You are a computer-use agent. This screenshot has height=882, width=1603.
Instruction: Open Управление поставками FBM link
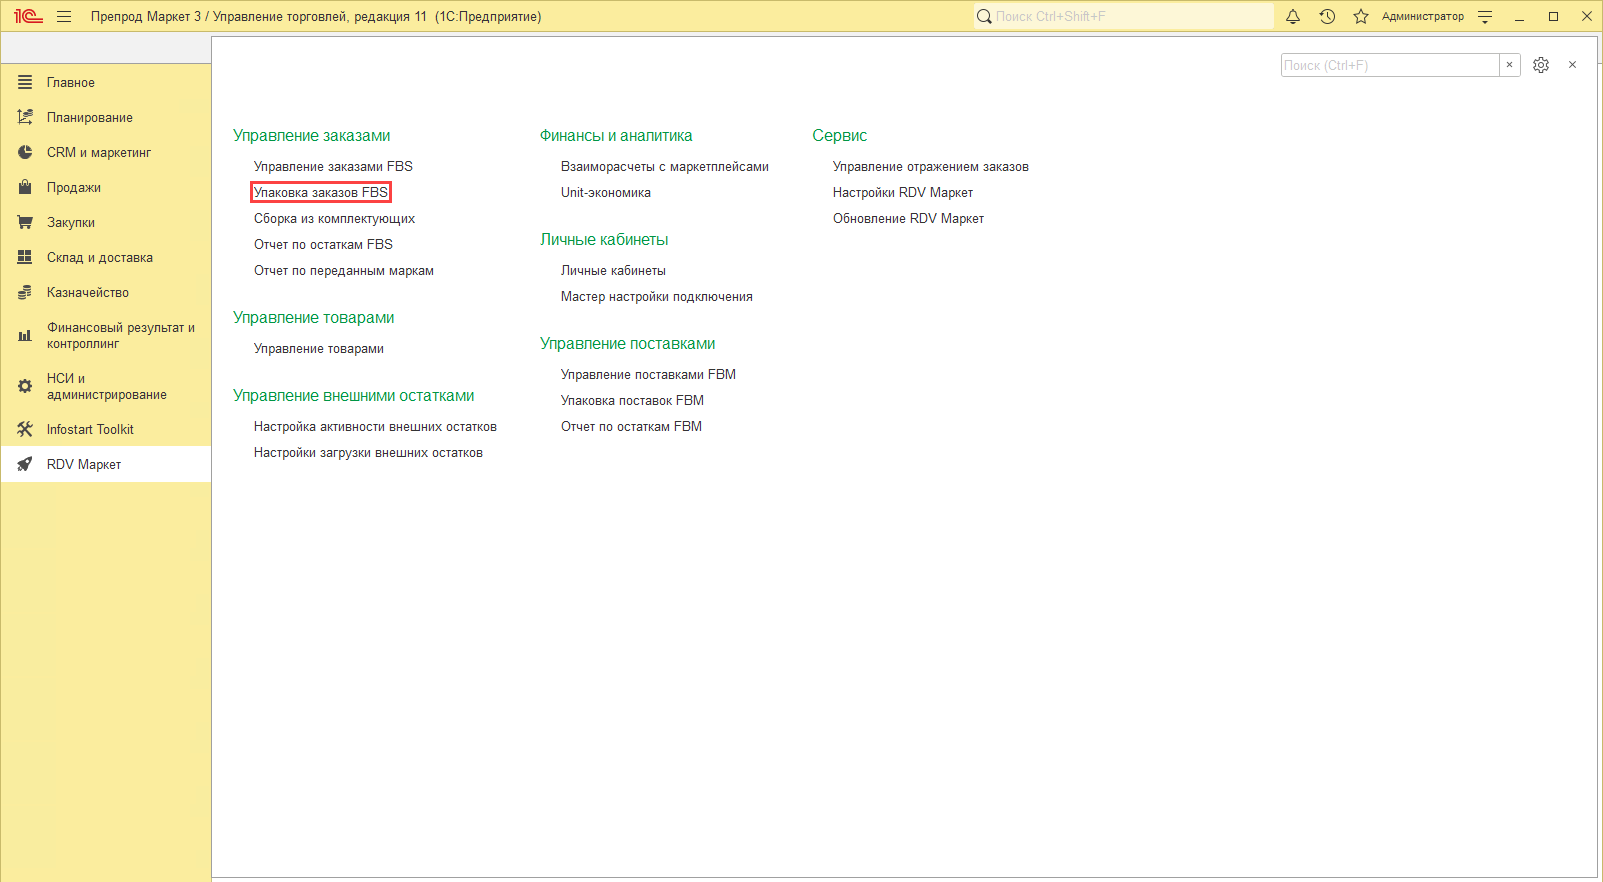click(647, 375)
